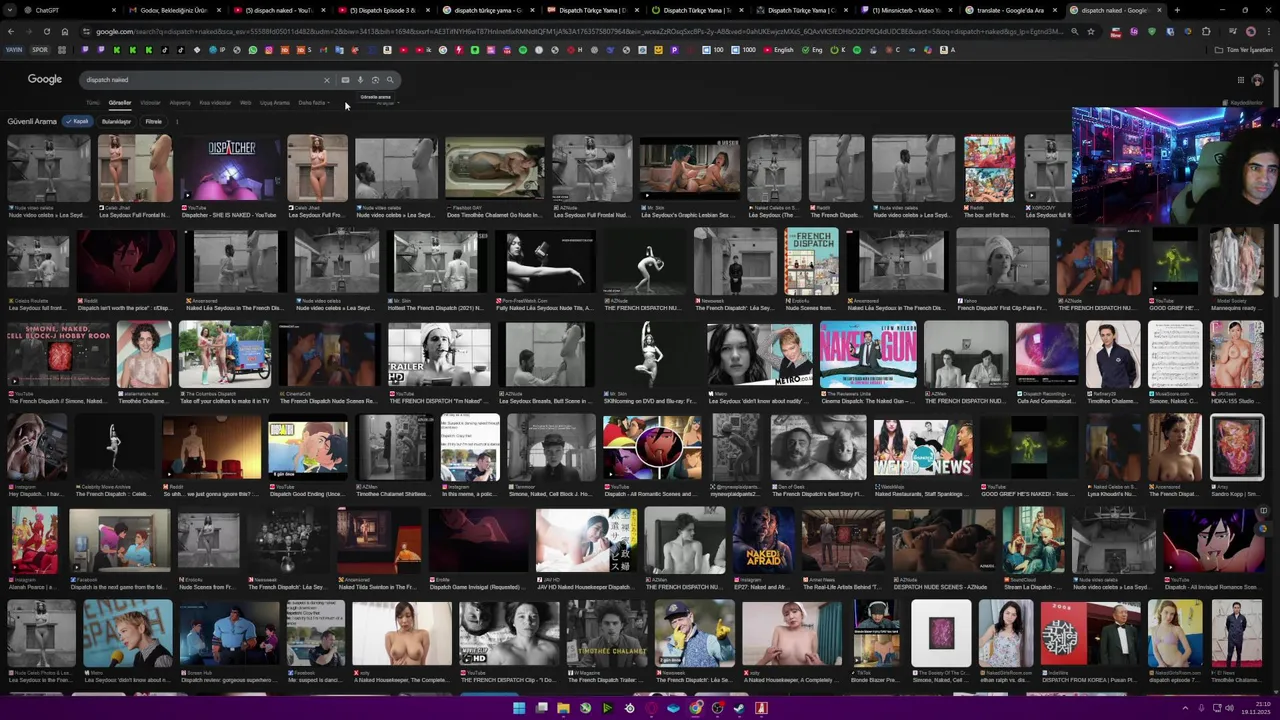The image size is (1280, 720).
Task: Open the tab search chevron in Chrome
Action: tap(10, 10)
